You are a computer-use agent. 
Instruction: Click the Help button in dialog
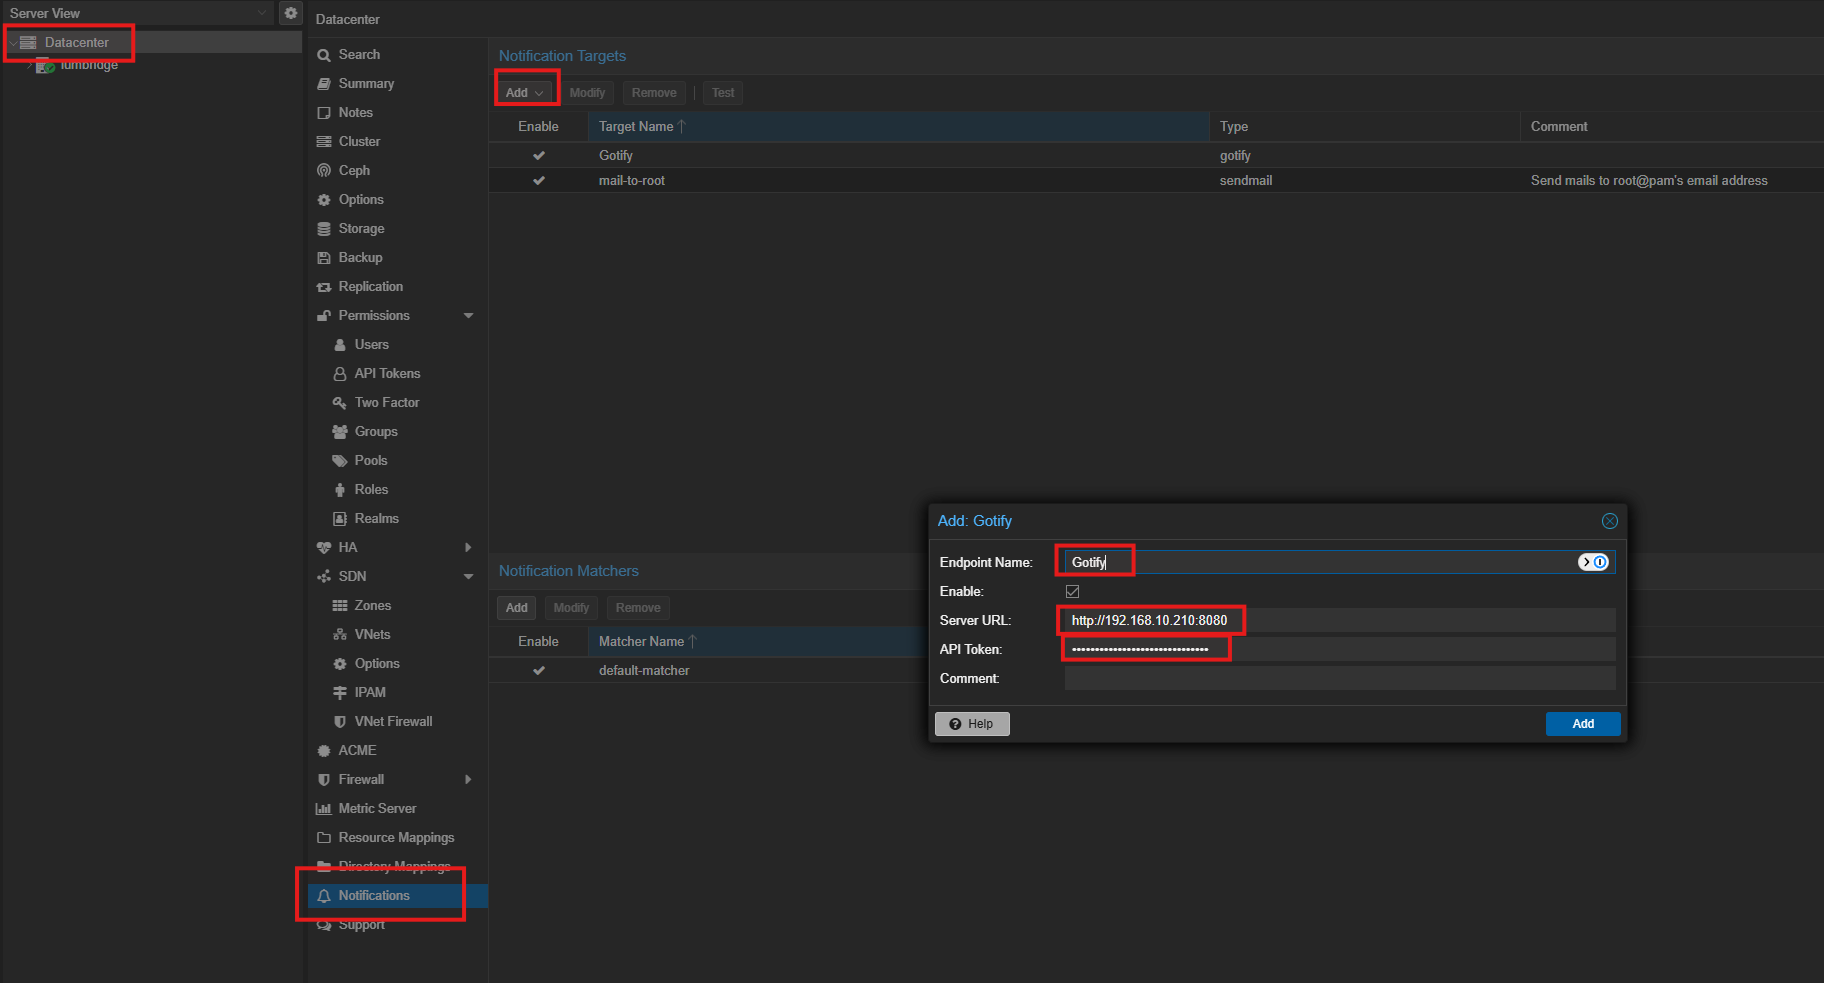pyautogui.click(x=971, y=724)
